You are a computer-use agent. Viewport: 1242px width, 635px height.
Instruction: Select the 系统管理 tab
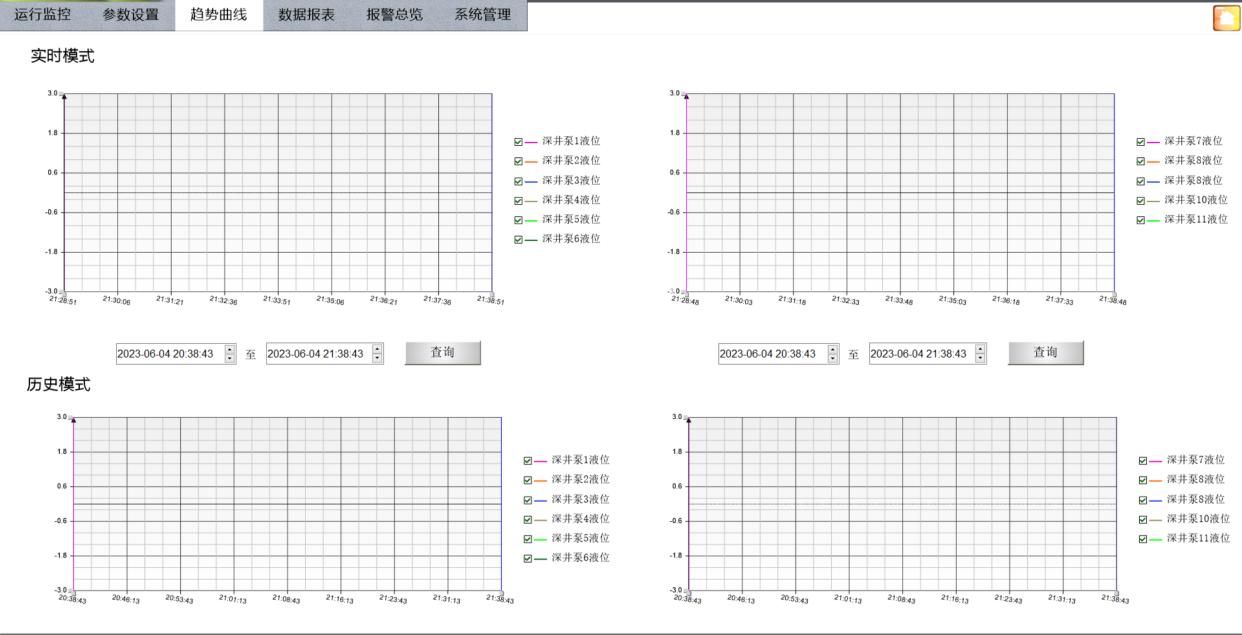coord(482,15)
